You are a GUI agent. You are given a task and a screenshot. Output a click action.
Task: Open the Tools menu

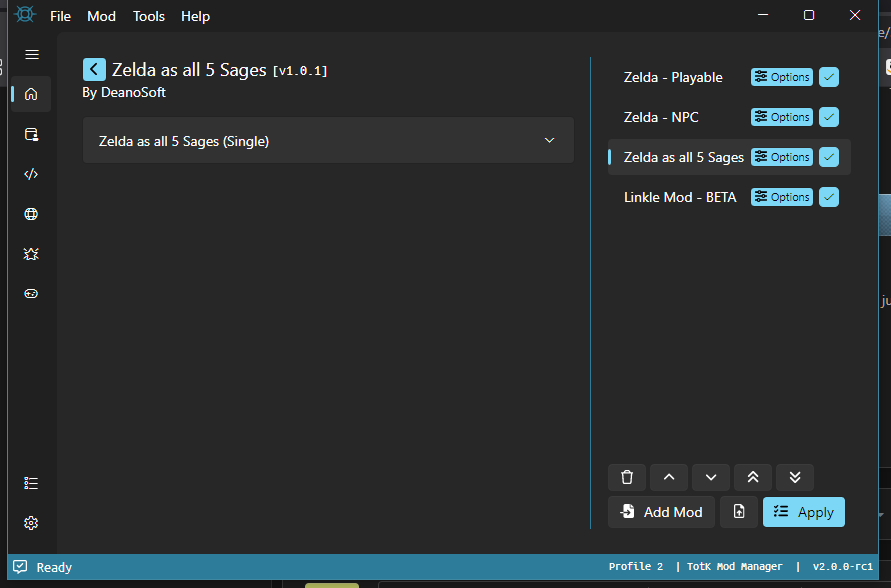[149, 16]
